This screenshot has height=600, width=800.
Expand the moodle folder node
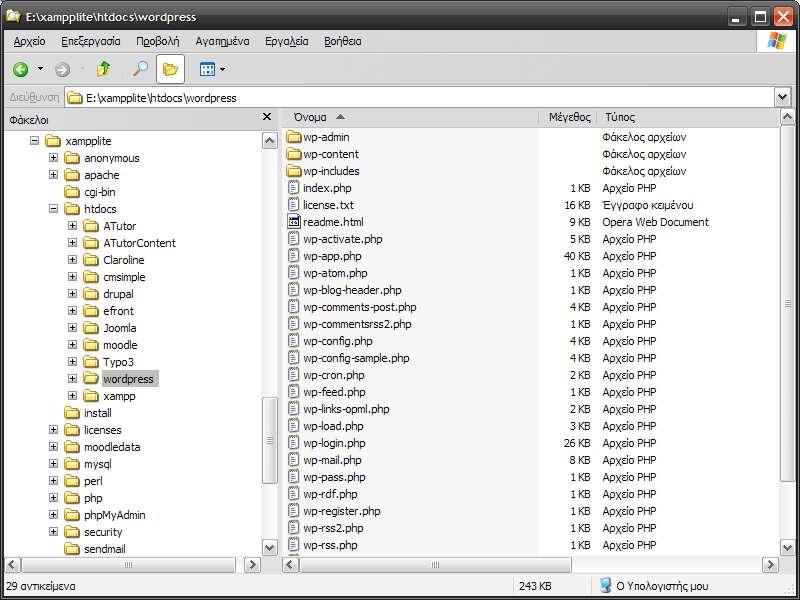pyautogui.click(x=72, y=345)
